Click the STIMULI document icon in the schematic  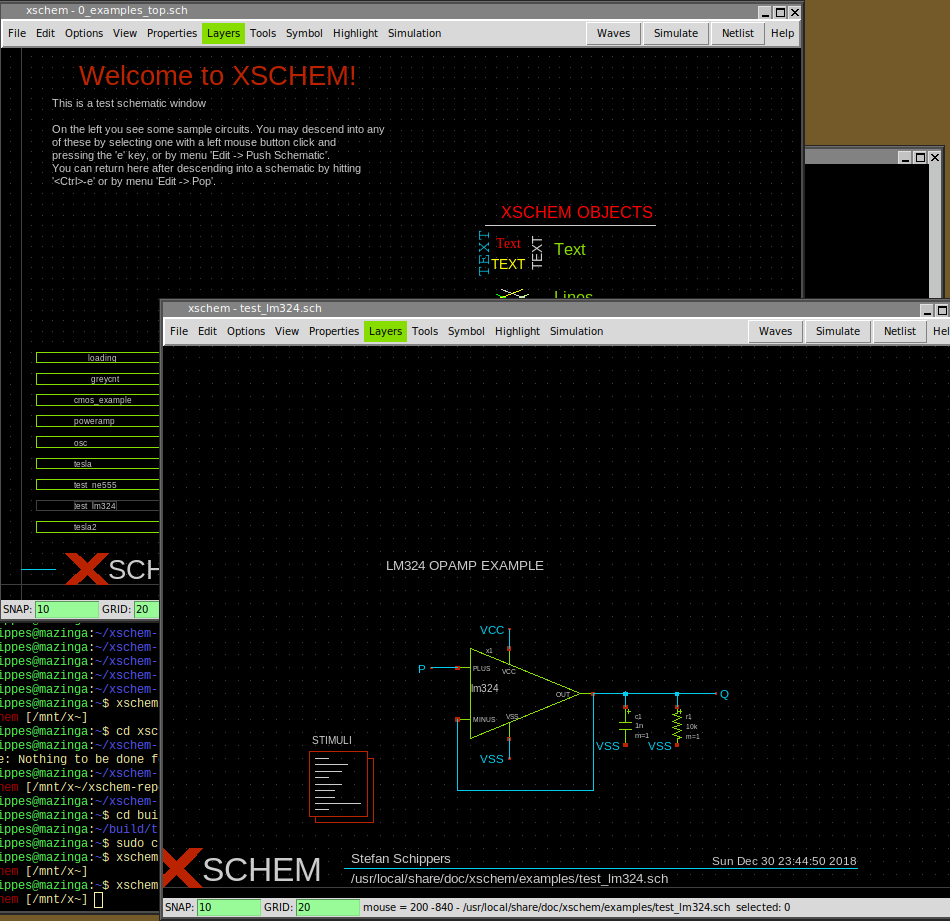340,783
